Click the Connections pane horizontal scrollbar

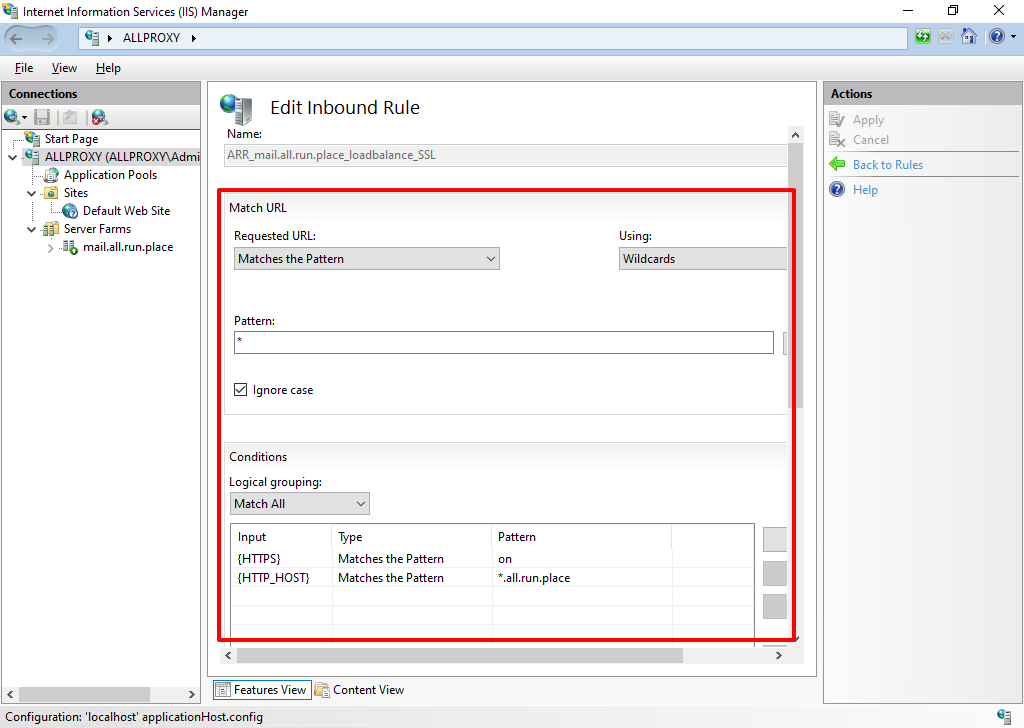(84, 694)
